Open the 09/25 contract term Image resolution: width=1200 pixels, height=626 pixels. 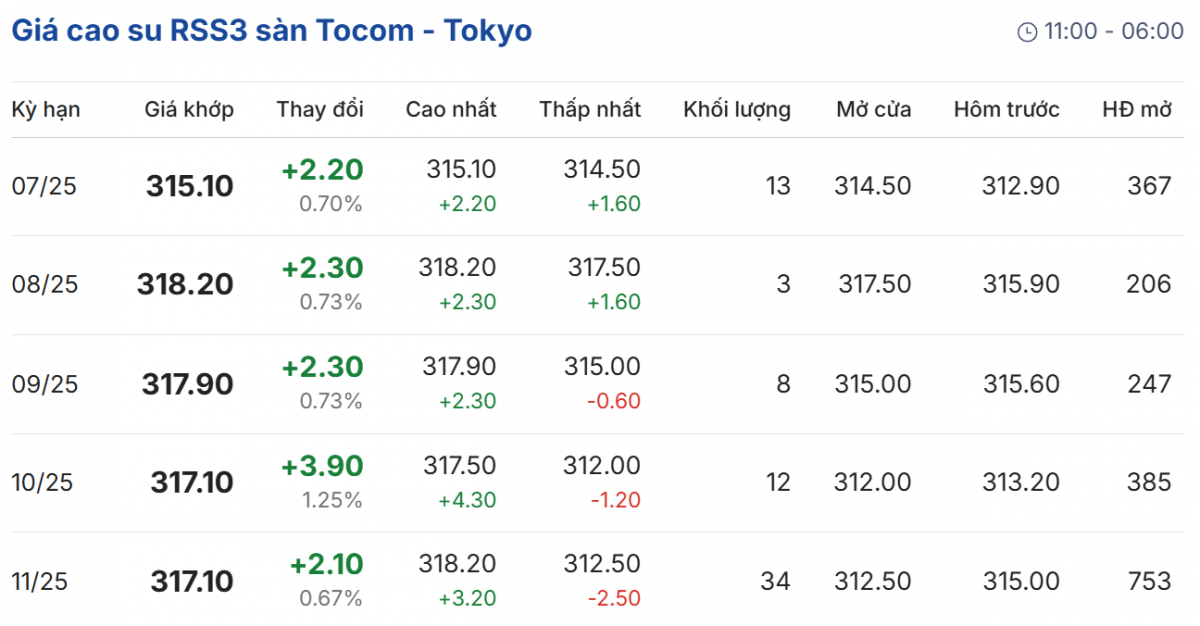click(x=45, y=384)
